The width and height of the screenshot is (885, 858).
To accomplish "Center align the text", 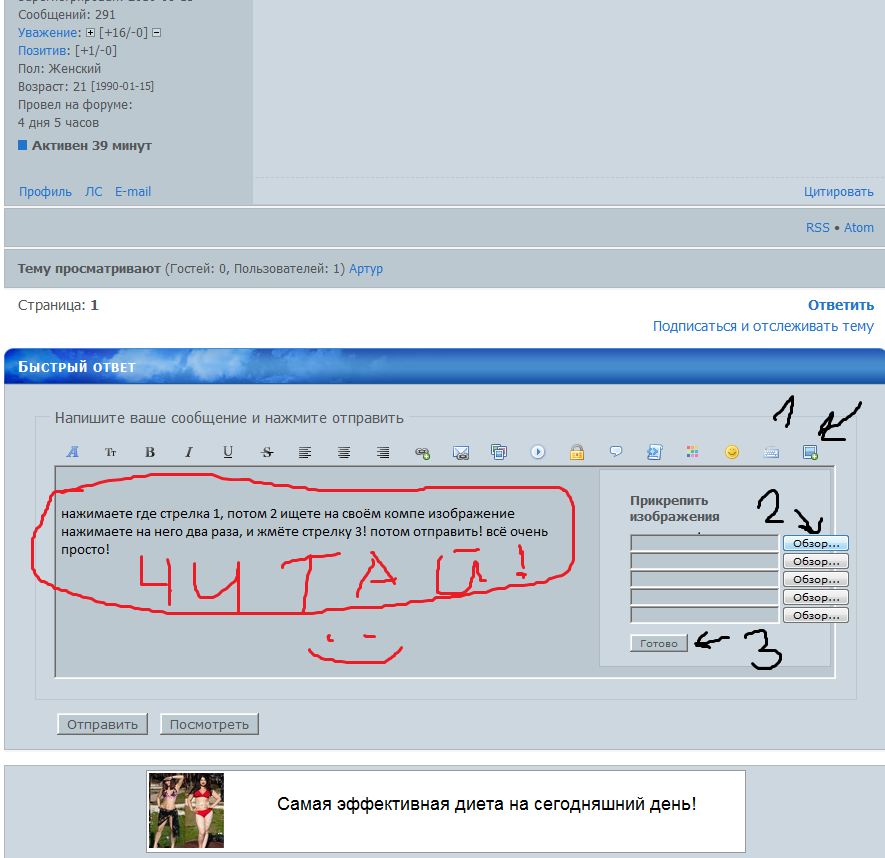I will coord(344,452).
